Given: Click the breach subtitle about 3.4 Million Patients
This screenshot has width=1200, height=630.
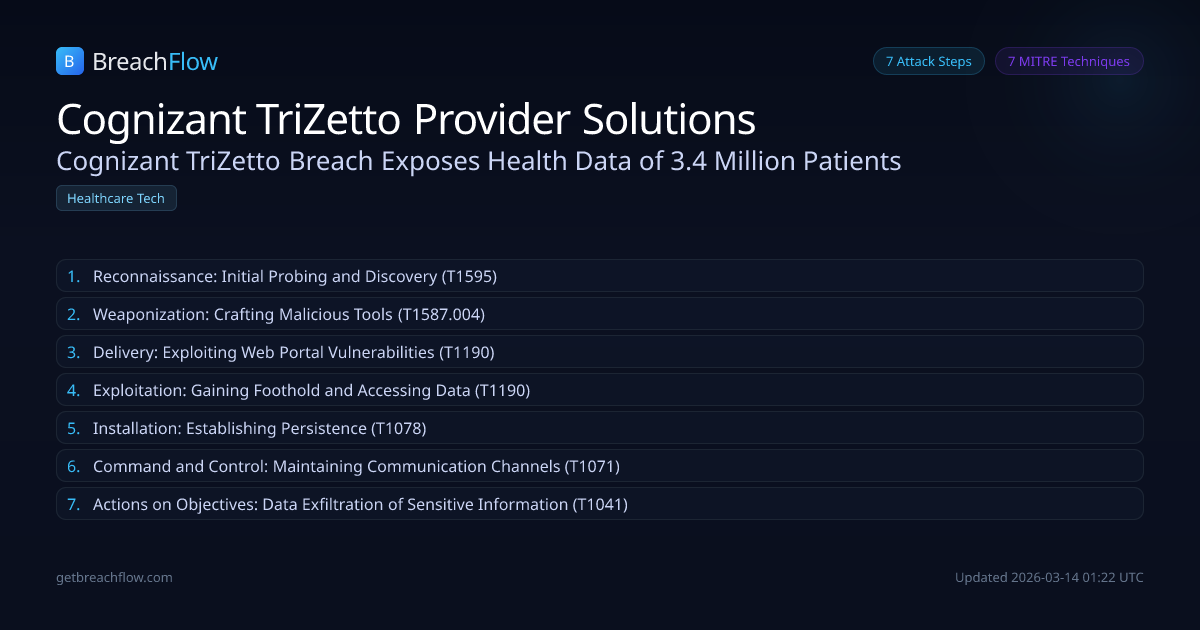Looking at the screenshot, I should pyautogui.click(x=479, y=160).
